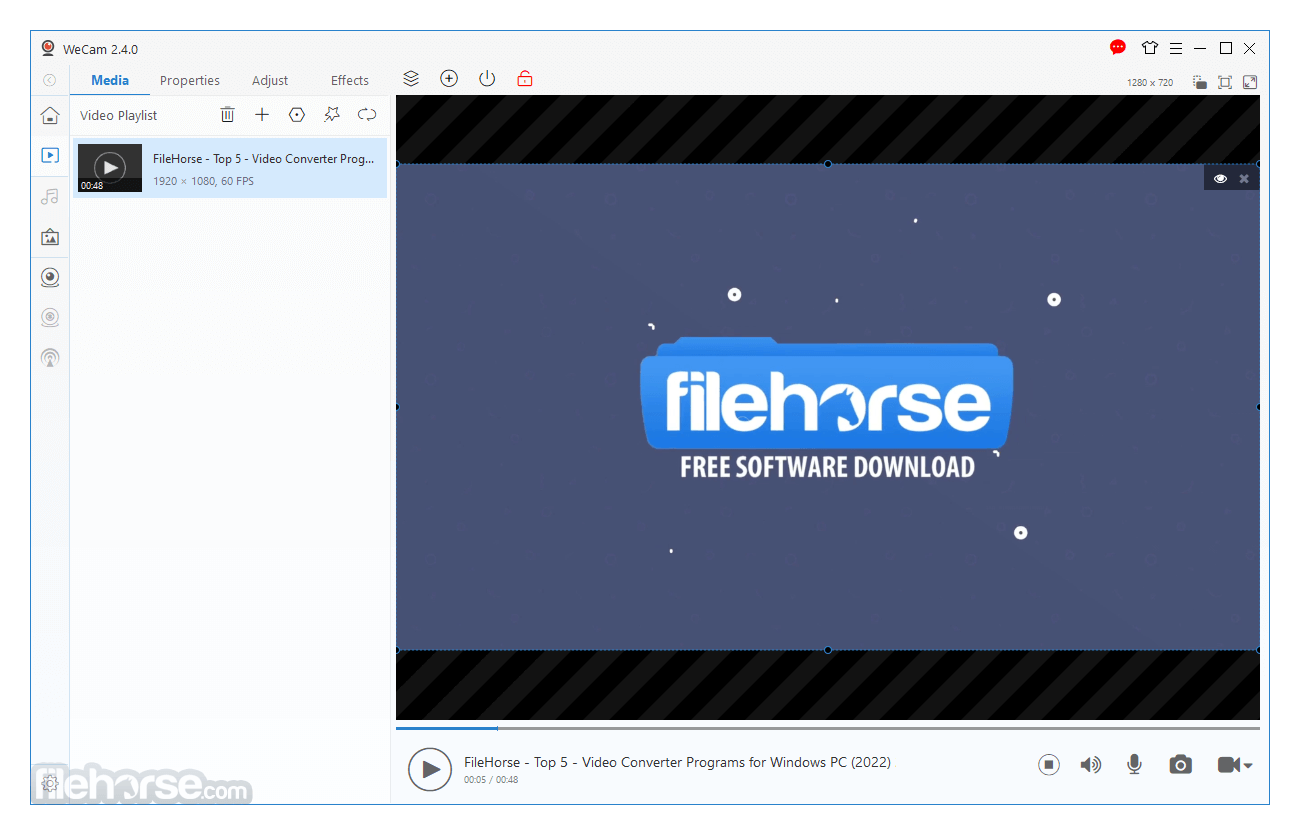Switch to the Effects tab
The width and height of the screenshot is (1300, 835).
tap(350, 80)
